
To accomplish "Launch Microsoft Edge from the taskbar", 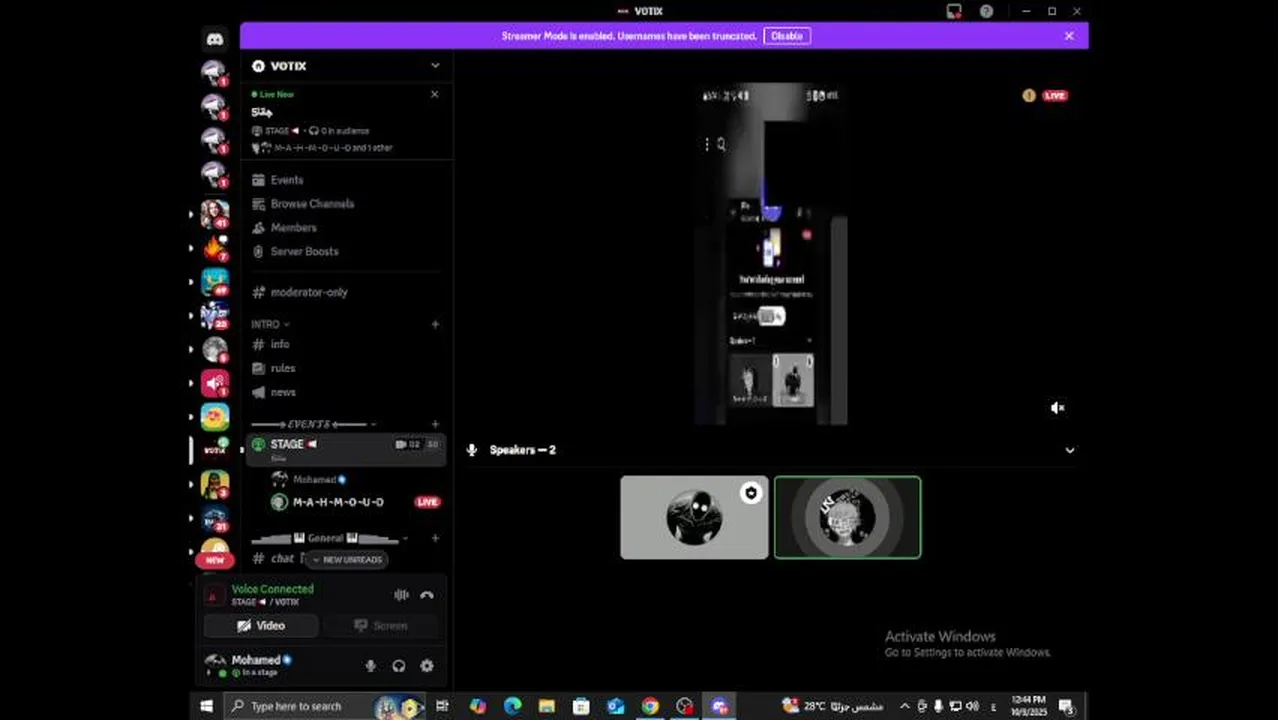I will [x=512, y=706].
